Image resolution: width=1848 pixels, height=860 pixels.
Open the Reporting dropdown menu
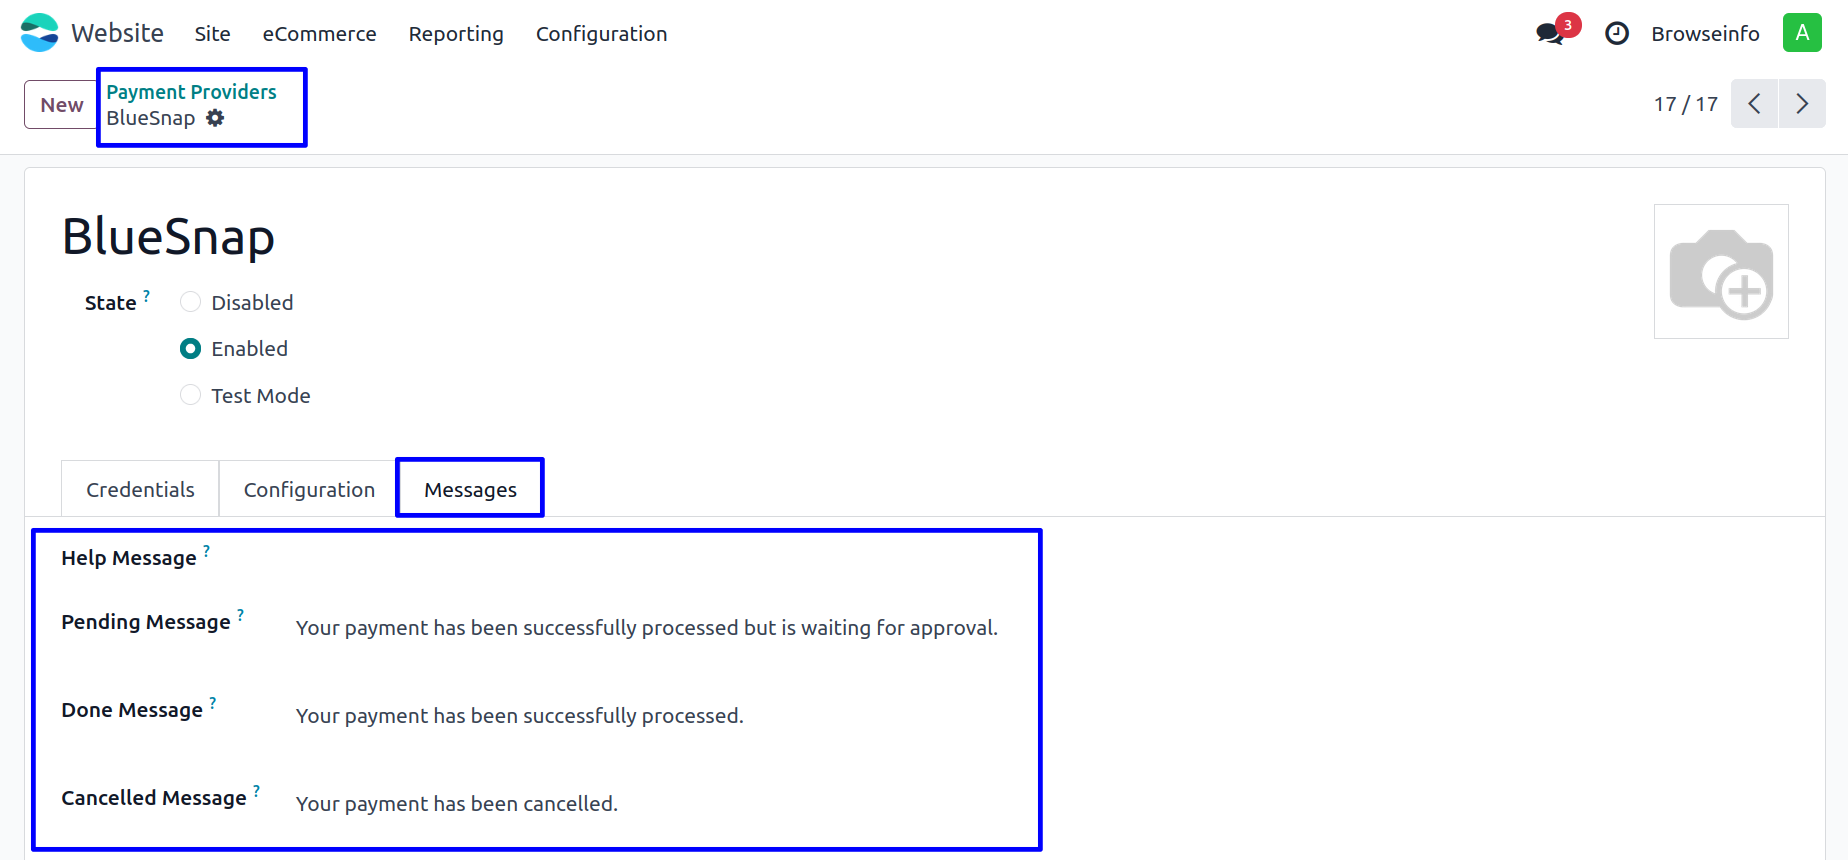tap(456, 34)
